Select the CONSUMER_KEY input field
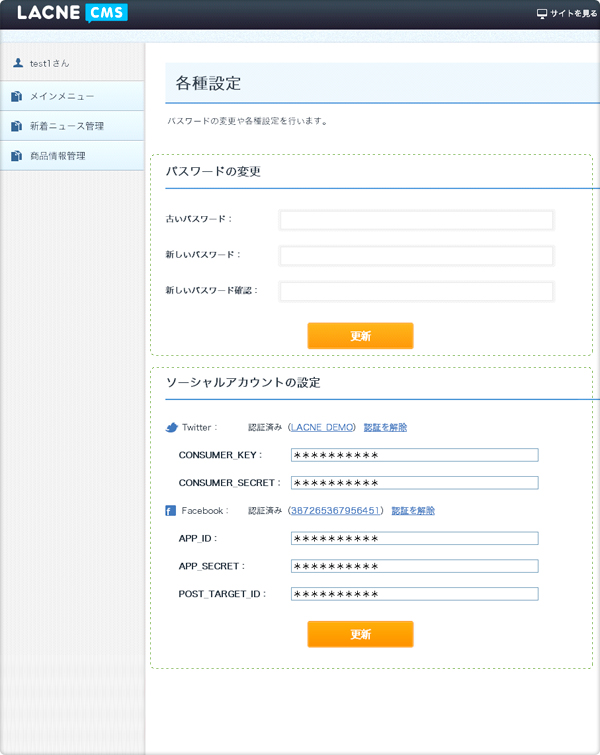Image resolution: width=600 pixels, height=755 pixels. (x=415, y=455)
